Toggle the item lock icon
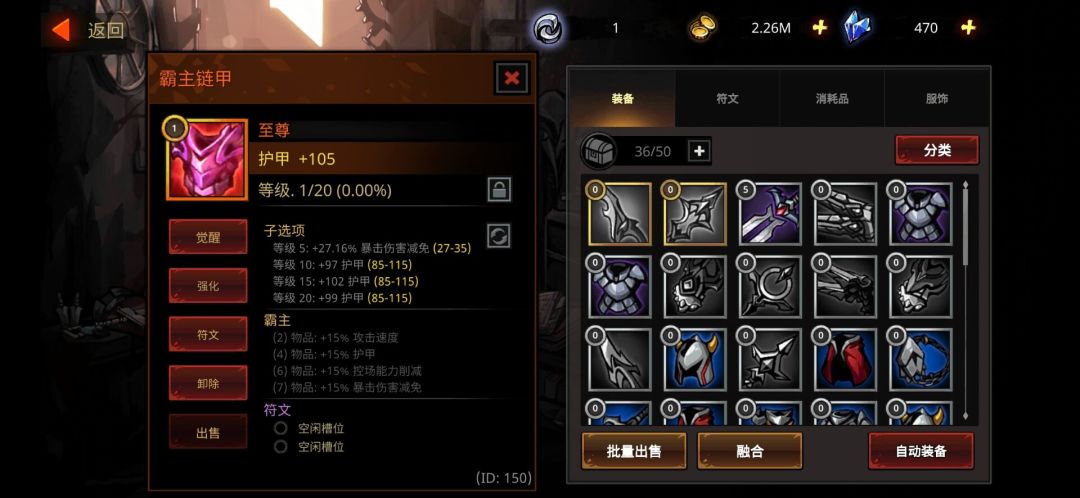 click(x=499, y=189)
